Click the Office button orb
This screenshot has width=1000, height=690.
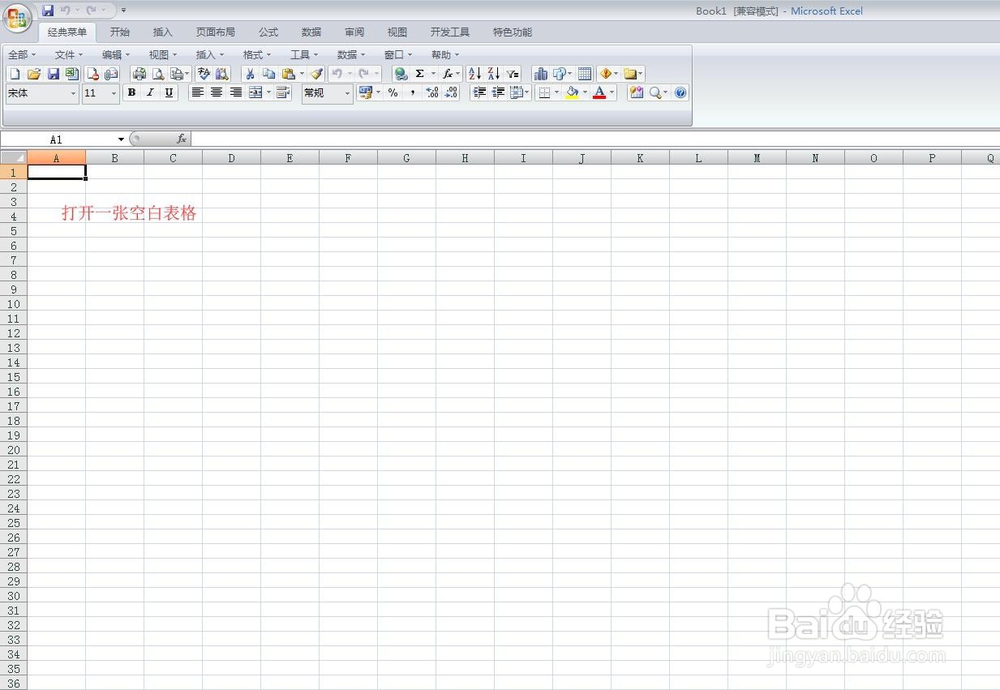point(17,18)
